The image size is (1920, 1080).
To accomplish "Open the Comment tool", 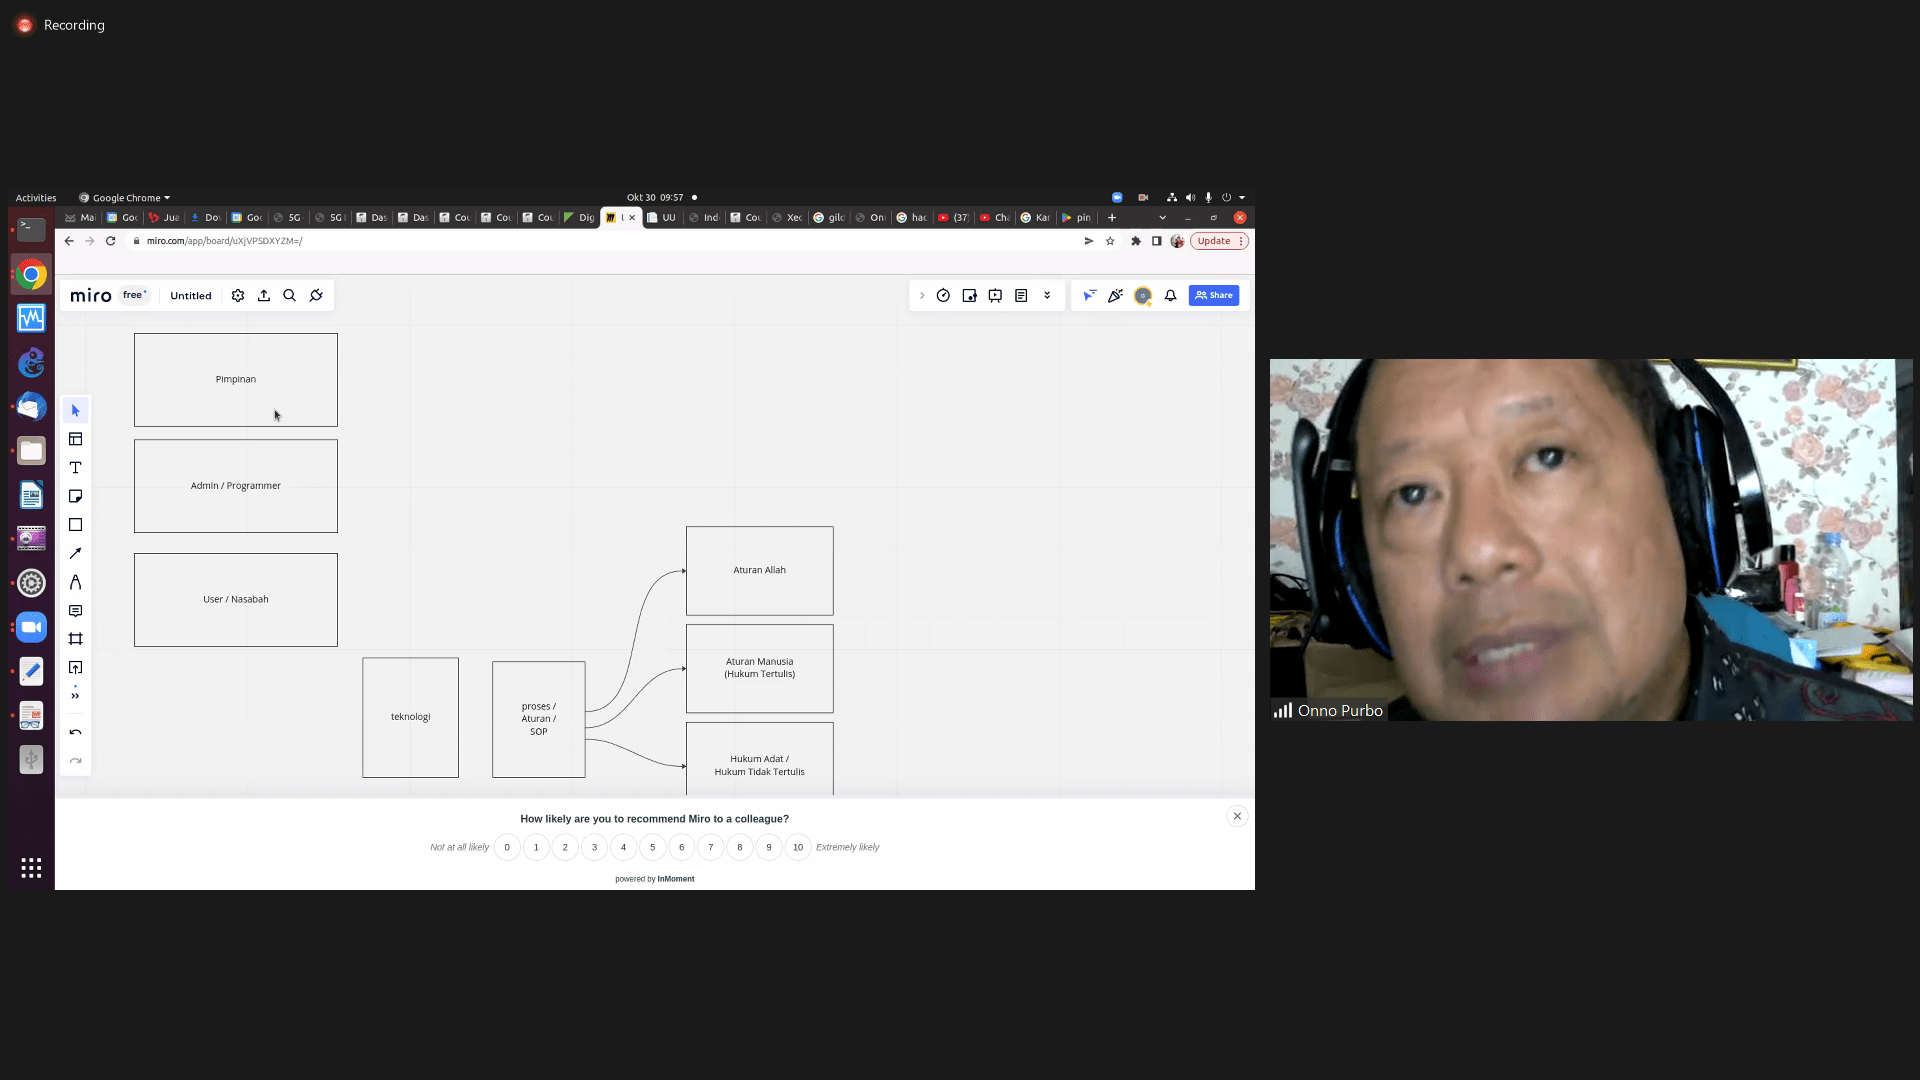I will (75, 610).
